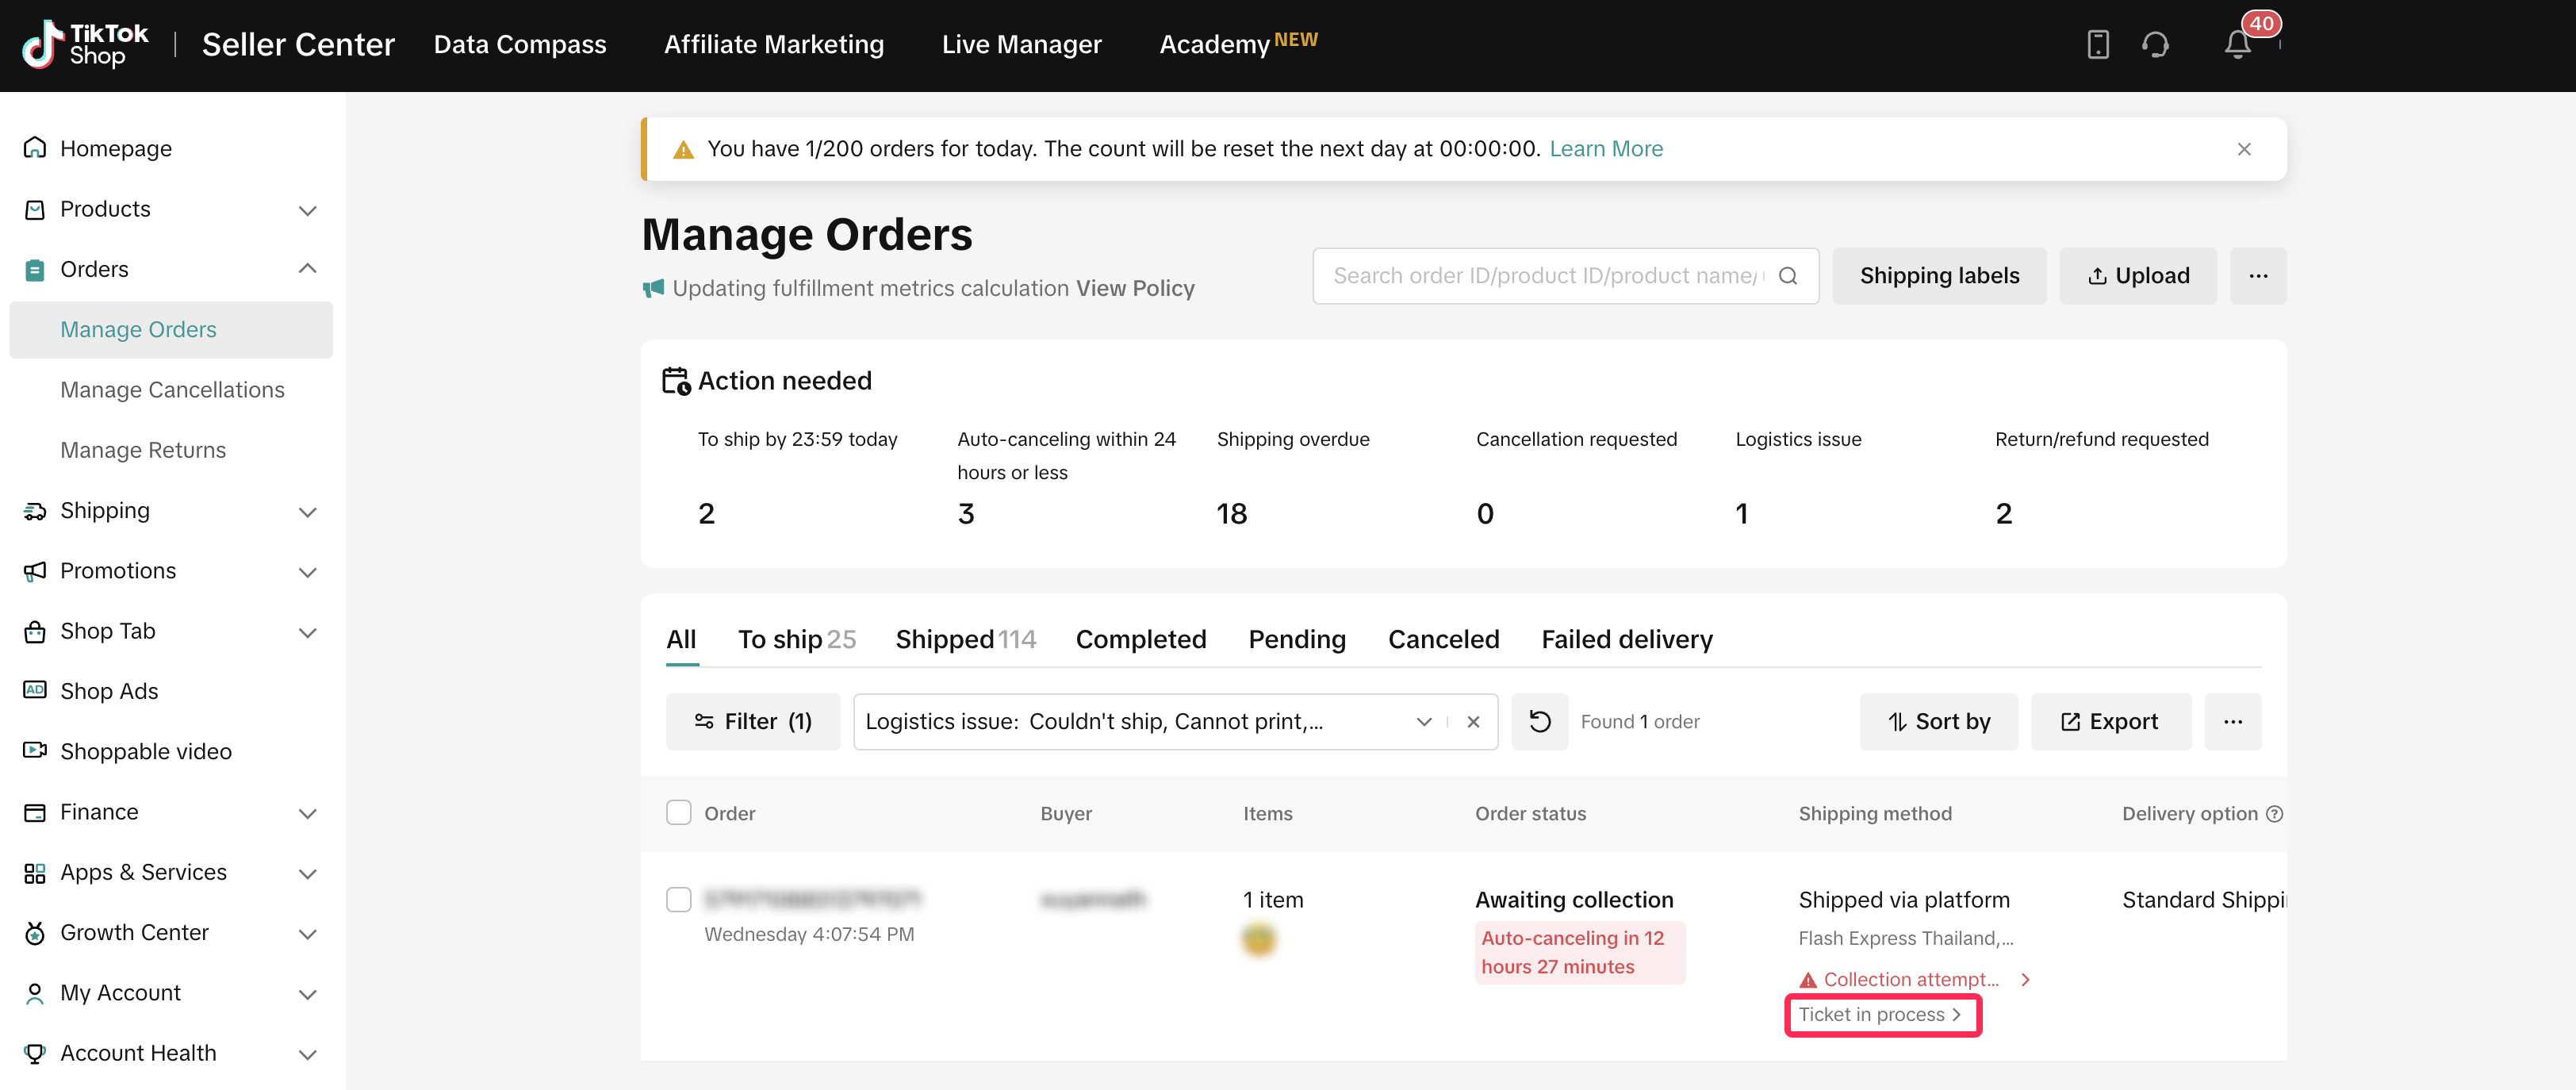
Task: Expand the Products sidebar menu
Action: pyautogui.click(x=307, y=210)
